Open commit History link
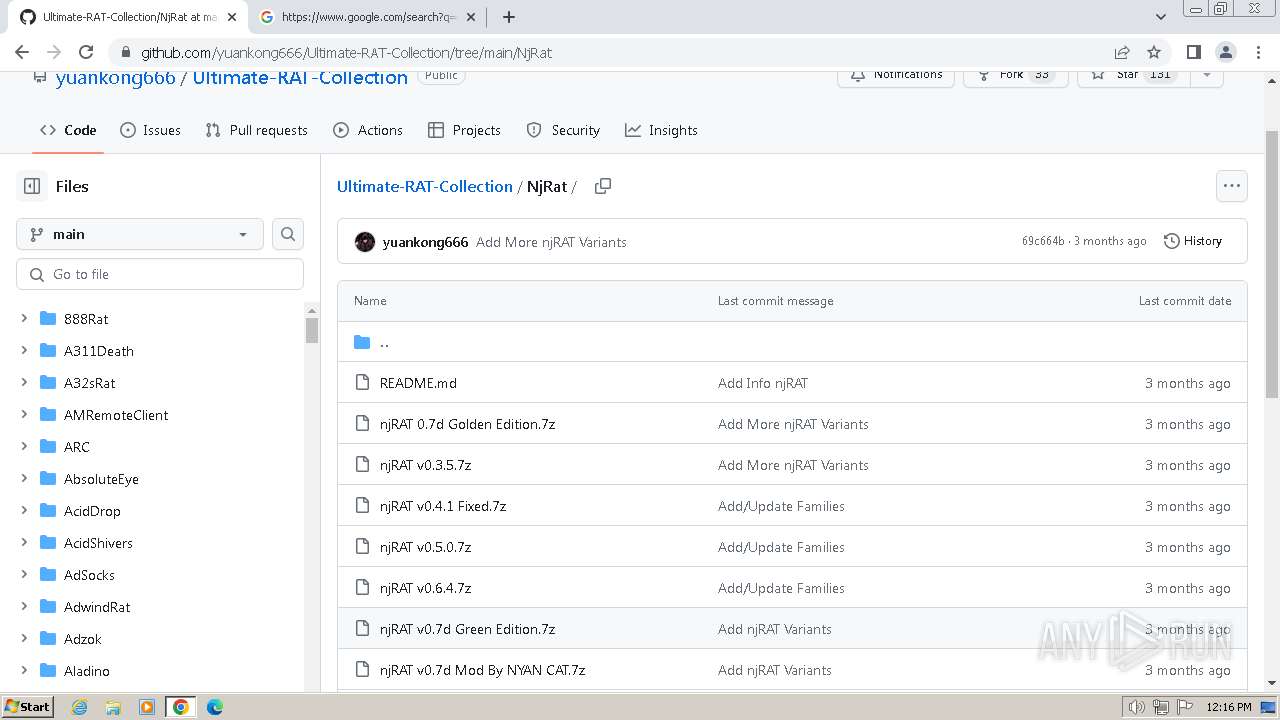The image size is (1280, 720). pyautogui.click(x=1193, y=241)
